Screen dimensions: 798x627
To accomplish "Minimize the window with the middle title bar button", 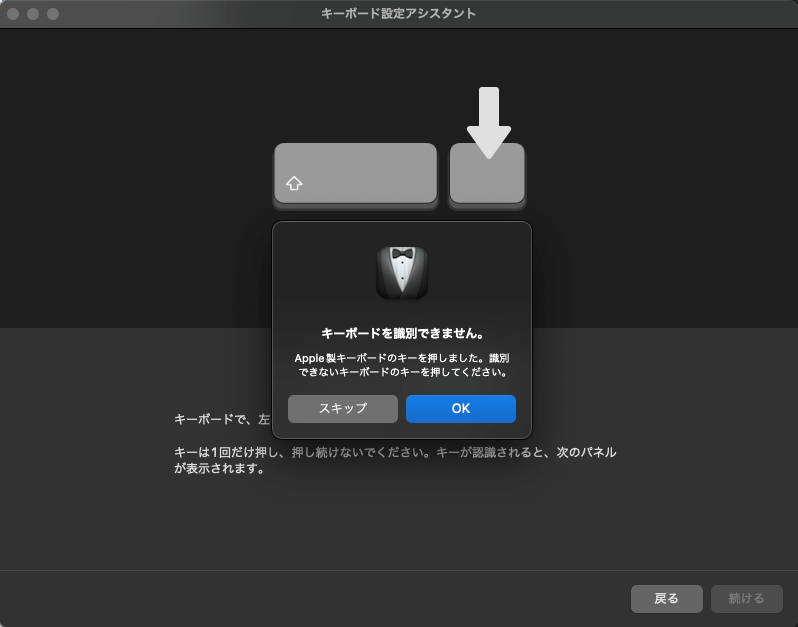I will point(33,14).
